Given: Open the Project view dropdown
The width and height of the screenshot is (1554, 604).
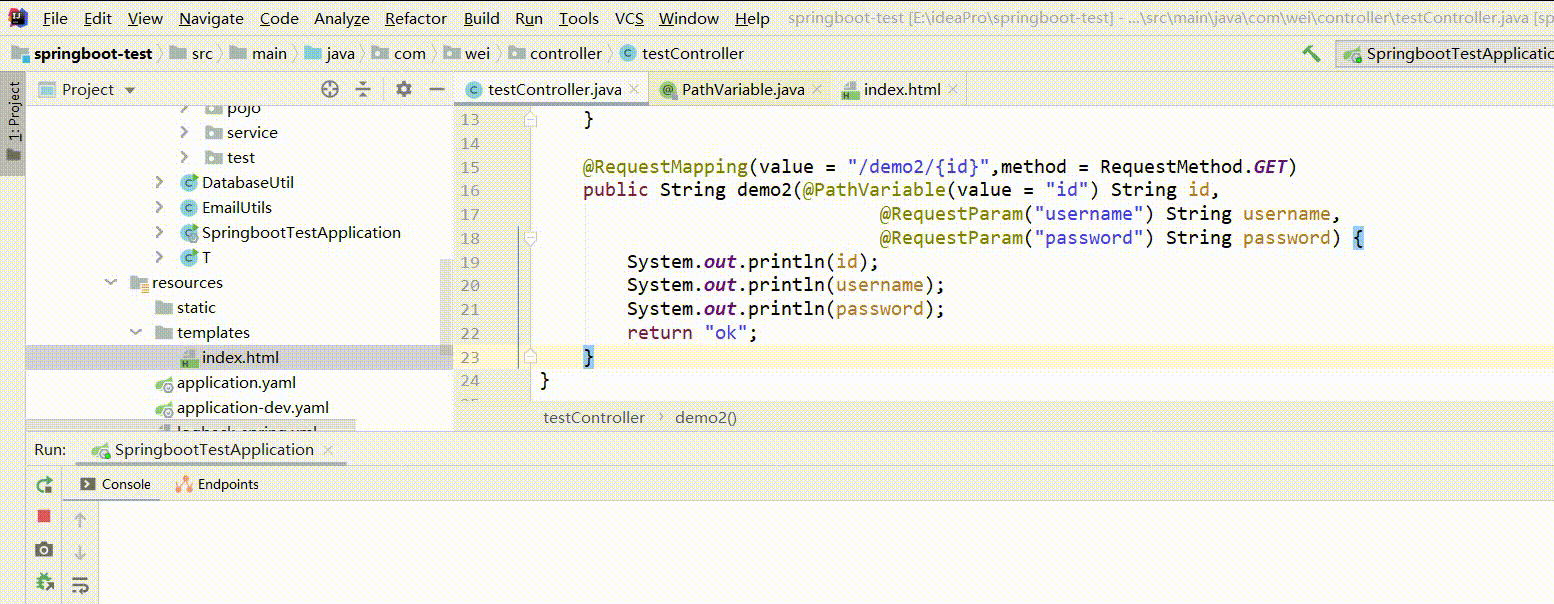Looking at the screenshot, I should pos(130,90).
